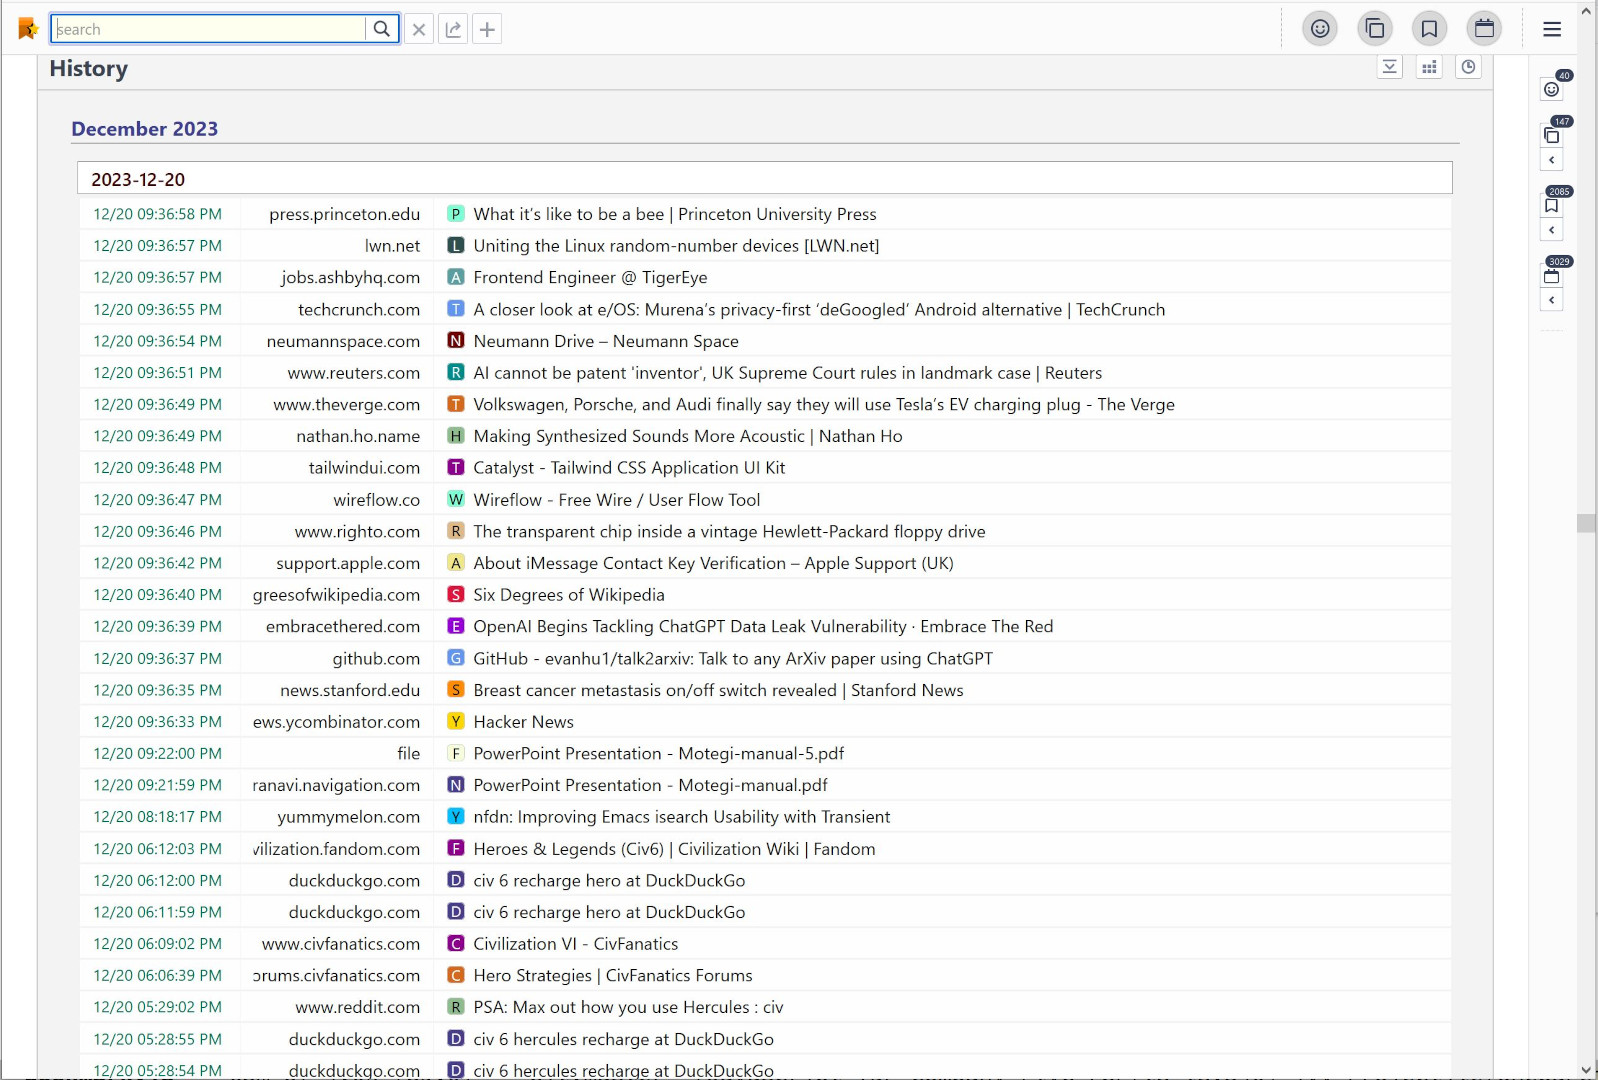Click the 2023-12-20 date group header
Image resolution: width=1598 pixels, height=1080 pixels.
765,178
